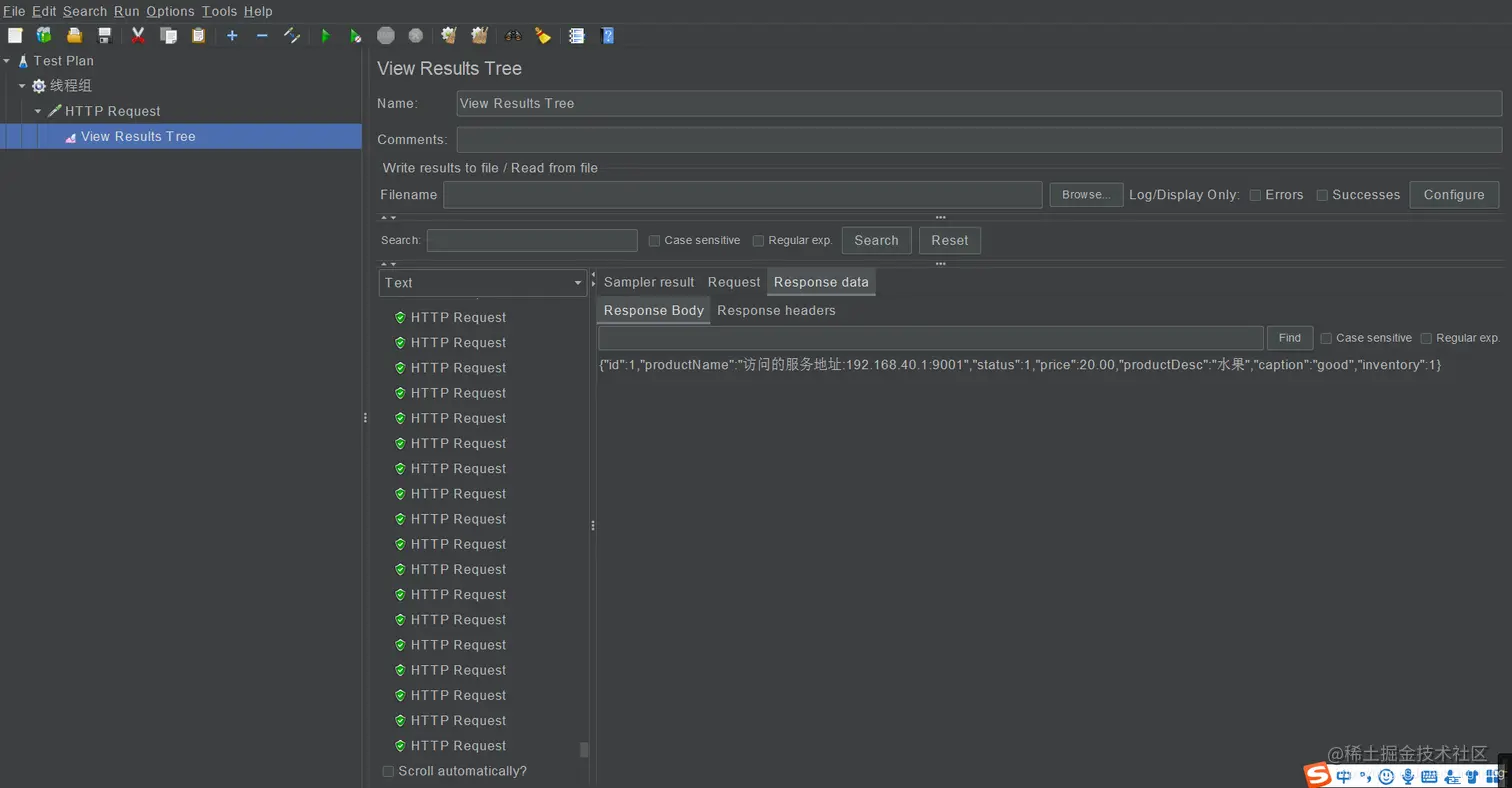Image resolution: width=1512 pixels, height=788 pixels.
Task: Open the Text renderer dropdown
Action: point(483,283)
